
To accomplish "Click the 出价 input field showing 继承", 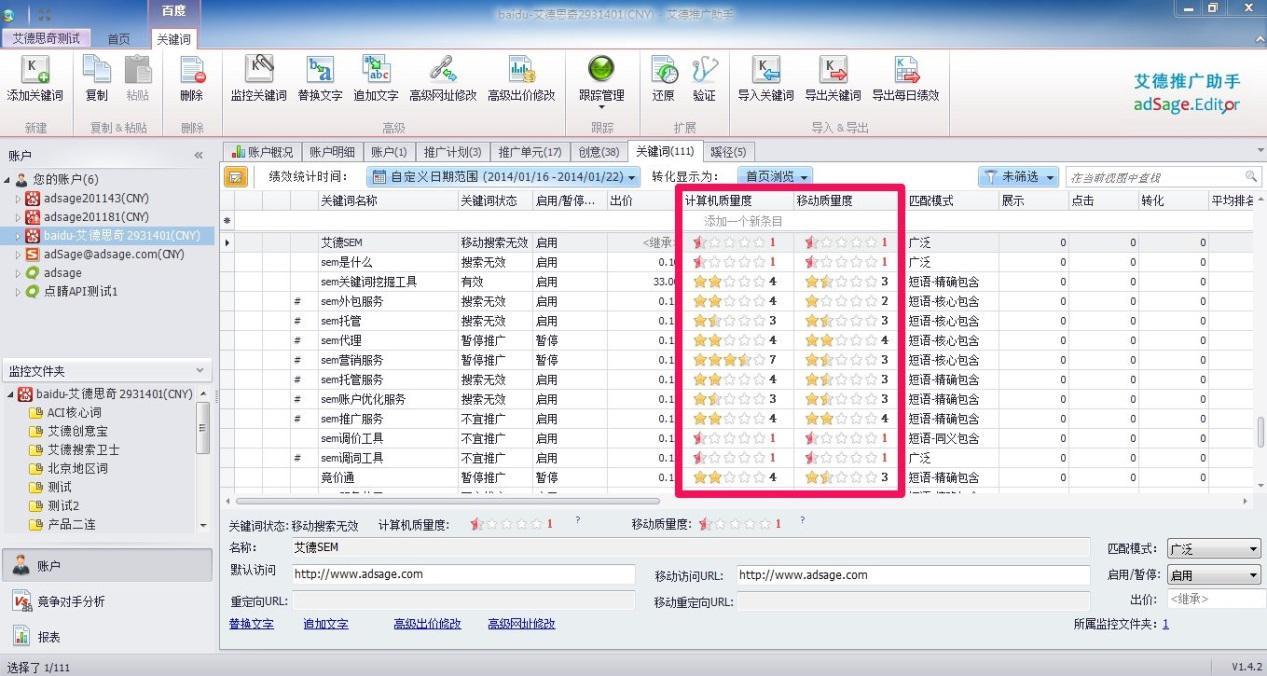I will [x=1214, y=599].
